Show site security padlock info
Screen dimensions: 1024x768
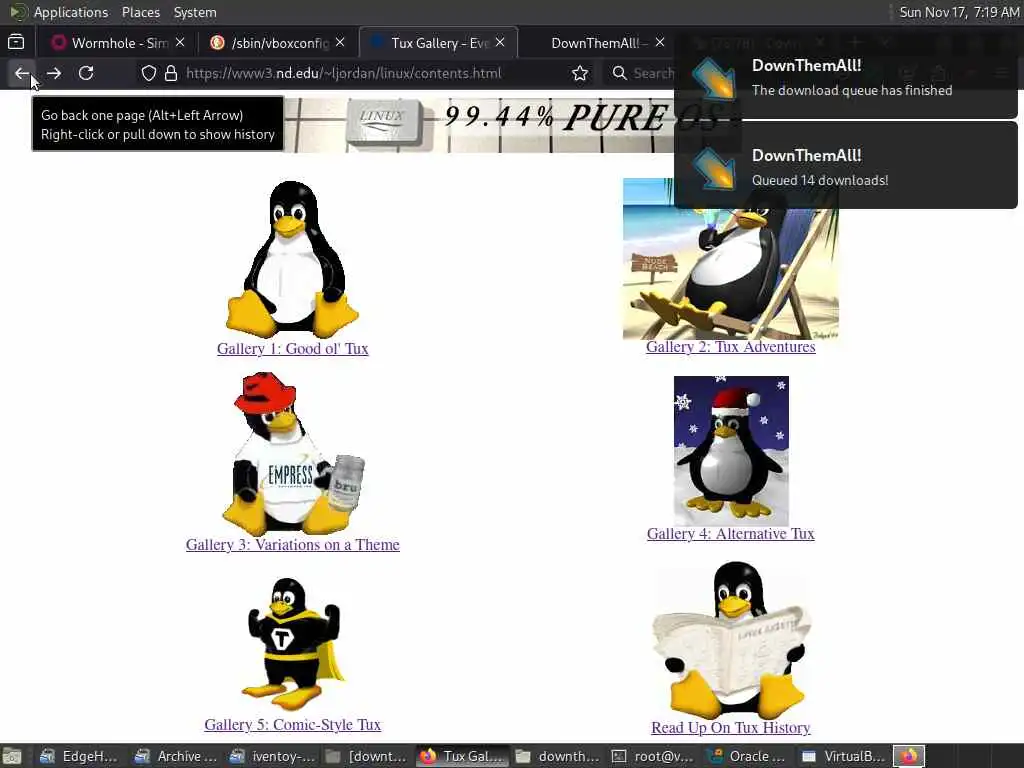(x=171, y=73)
